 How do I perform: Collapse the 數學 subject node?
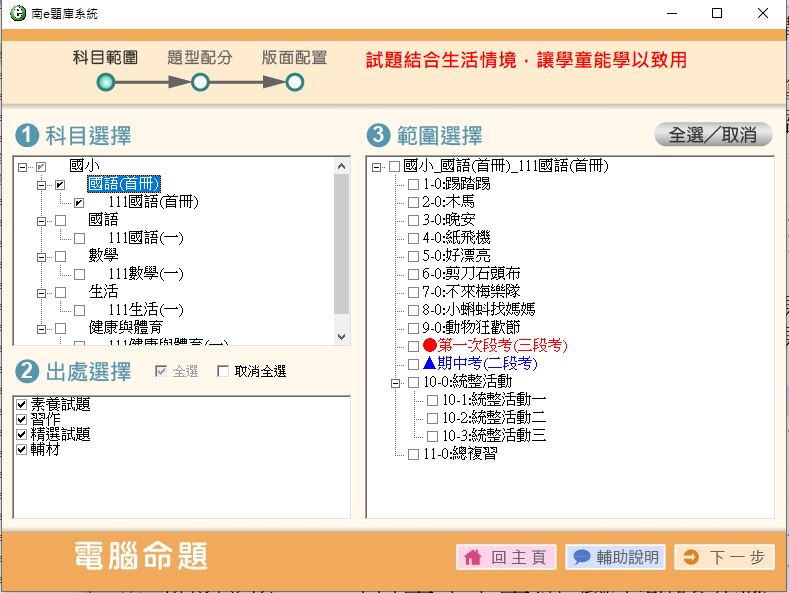click(x=42, y=257)
